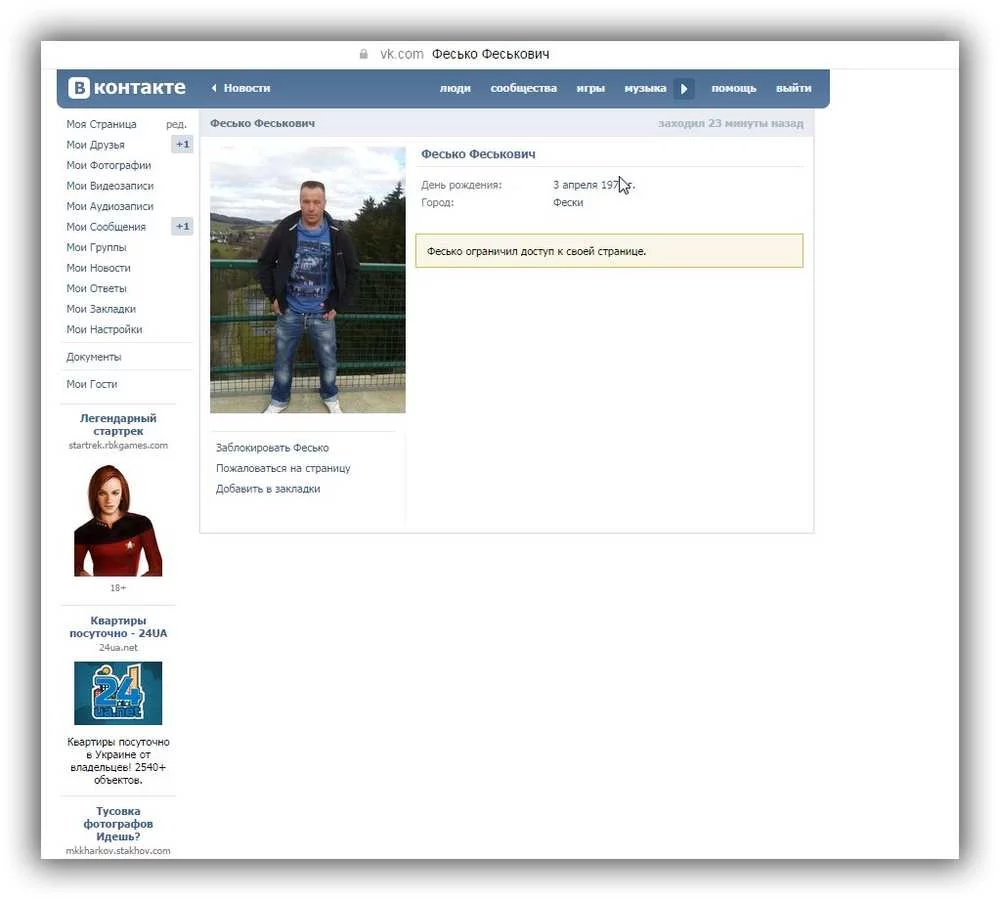Screen dimensions: 1000x900
Task: Click the ad title Легендарный стартрек
Action: click(118, 425)
